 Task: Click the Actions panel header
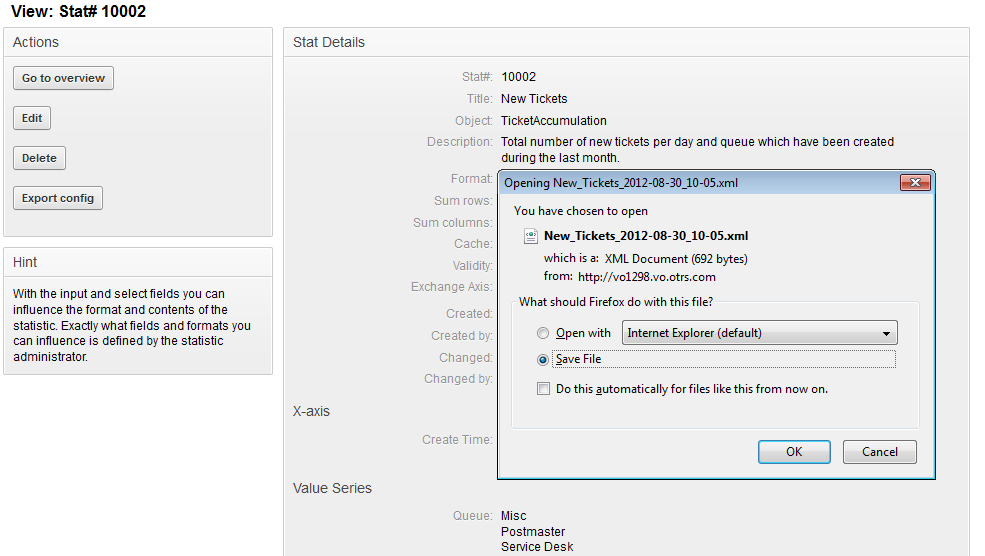click(x=36, y=42)
